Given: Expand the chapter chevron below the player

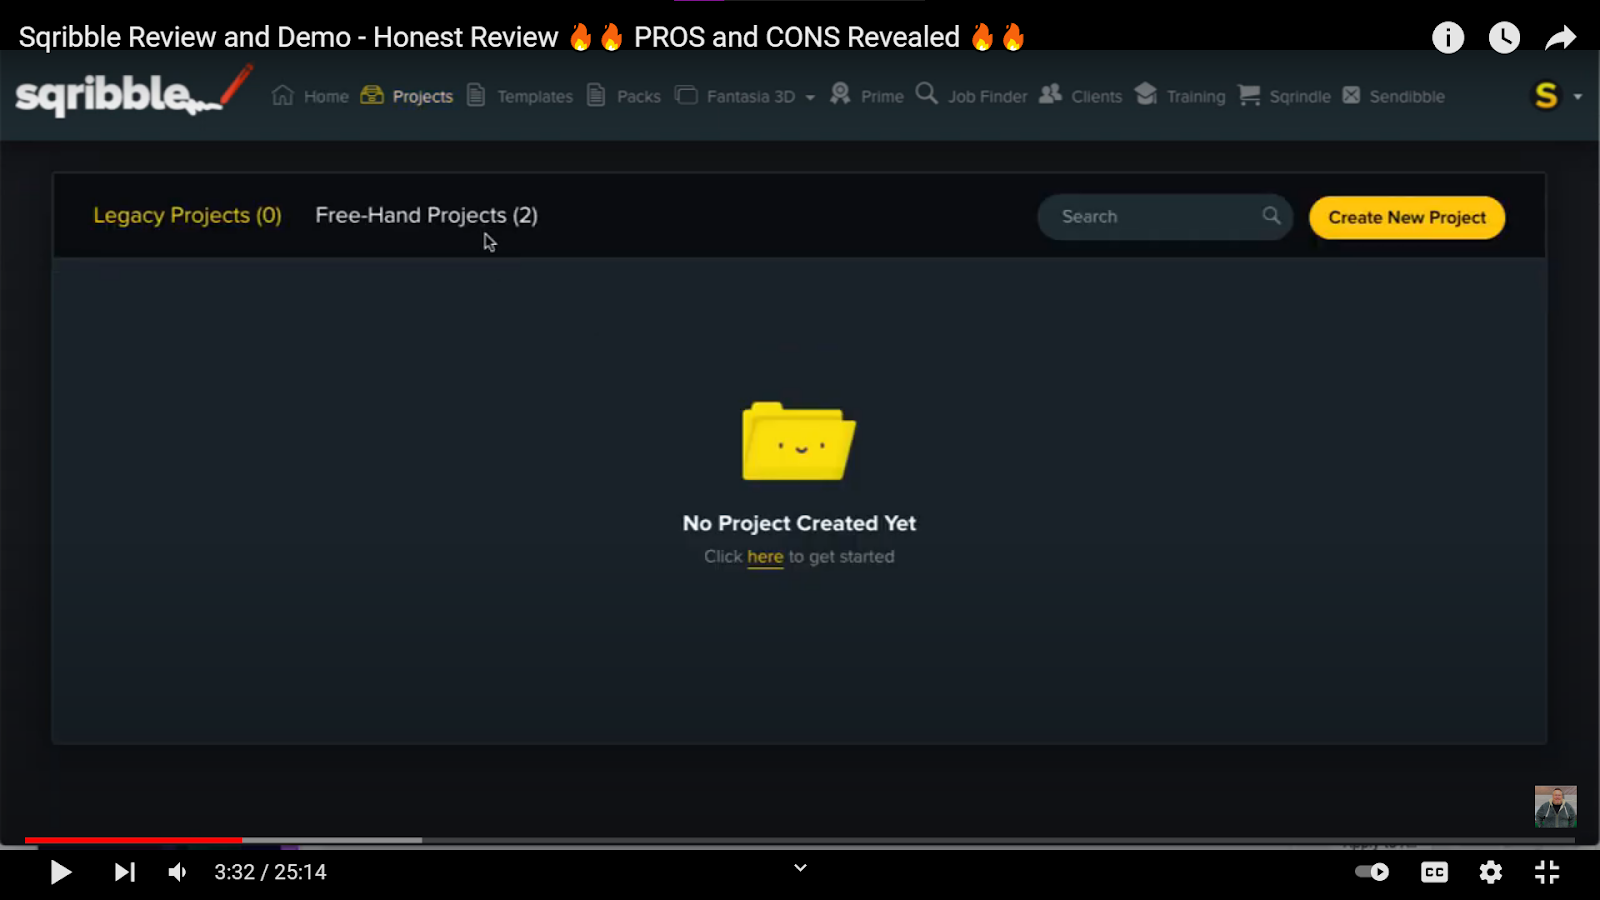Looking at the screenshot, I should click(800, 868).
